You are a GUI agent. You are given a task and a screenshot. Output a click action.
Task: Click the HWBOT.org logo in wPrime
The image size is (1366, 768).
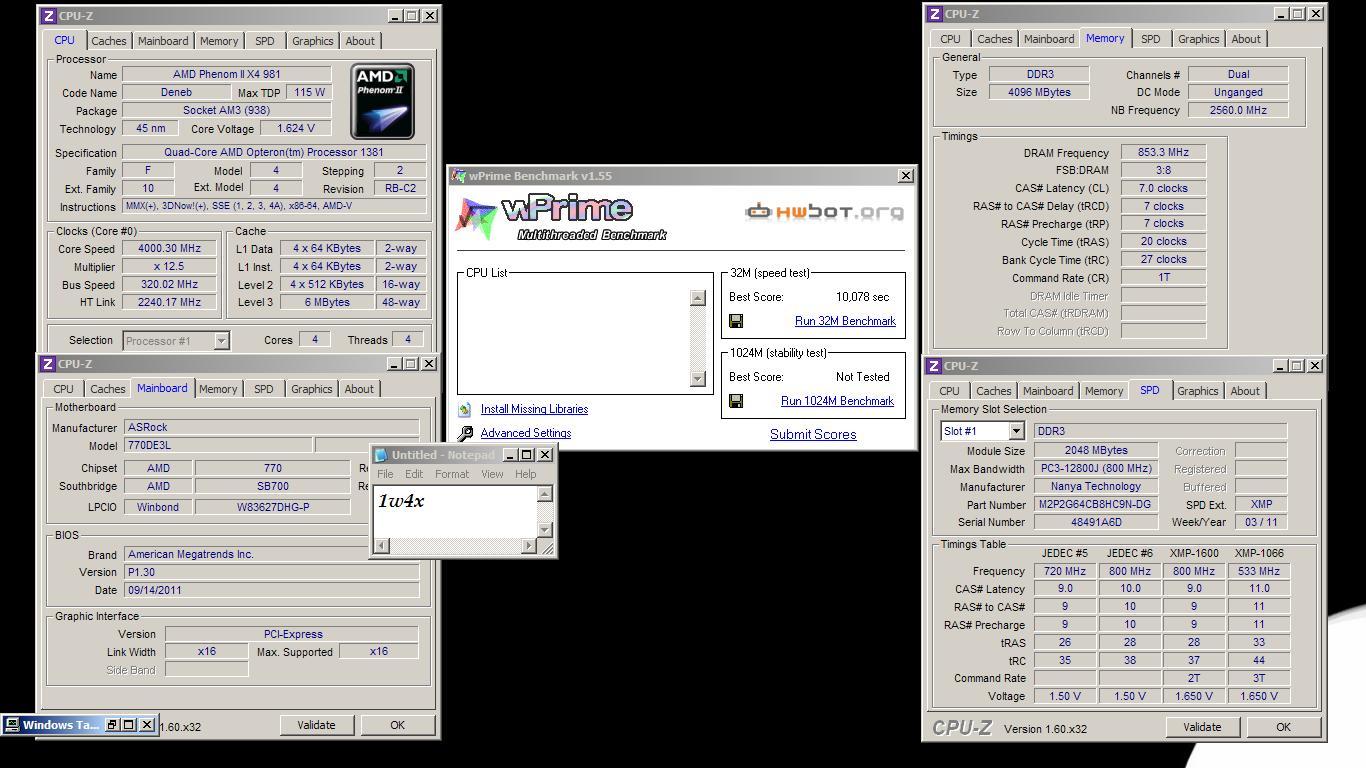(x=825, y=211)
